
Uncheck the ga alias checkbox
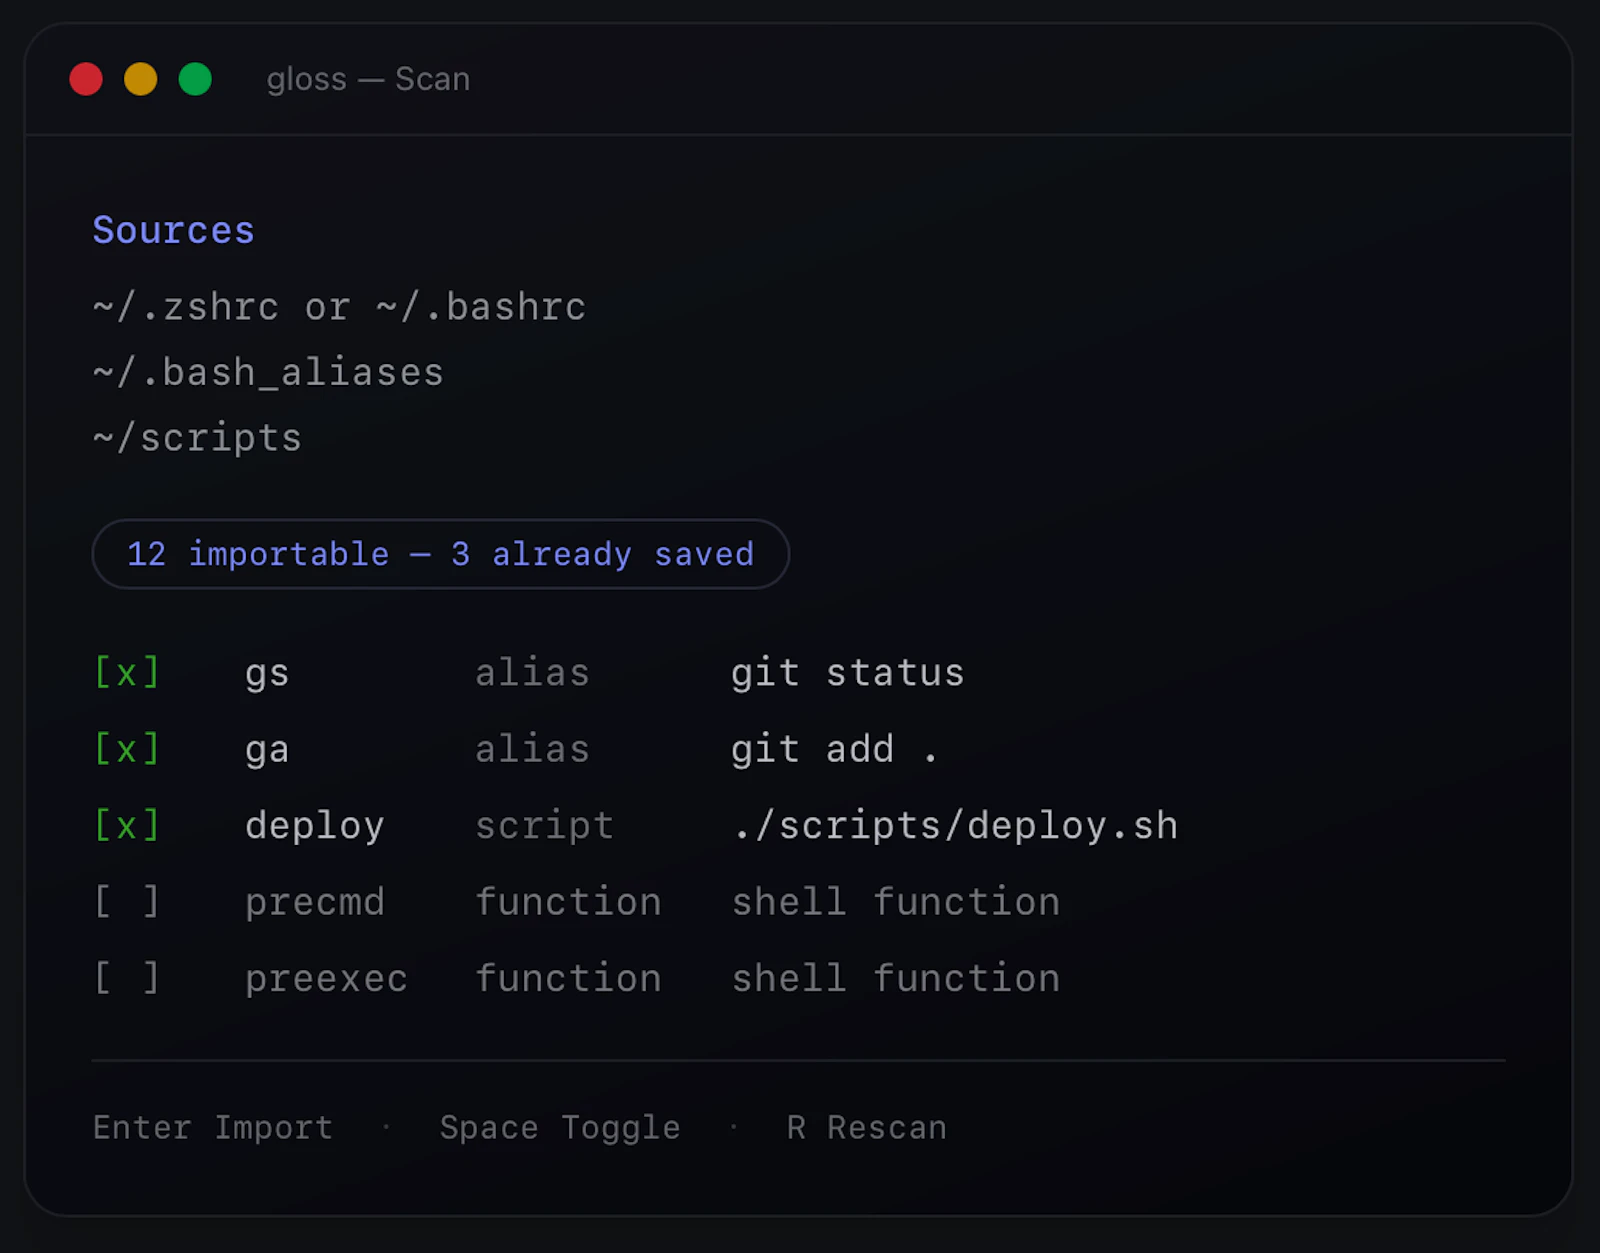pos(127,749)
